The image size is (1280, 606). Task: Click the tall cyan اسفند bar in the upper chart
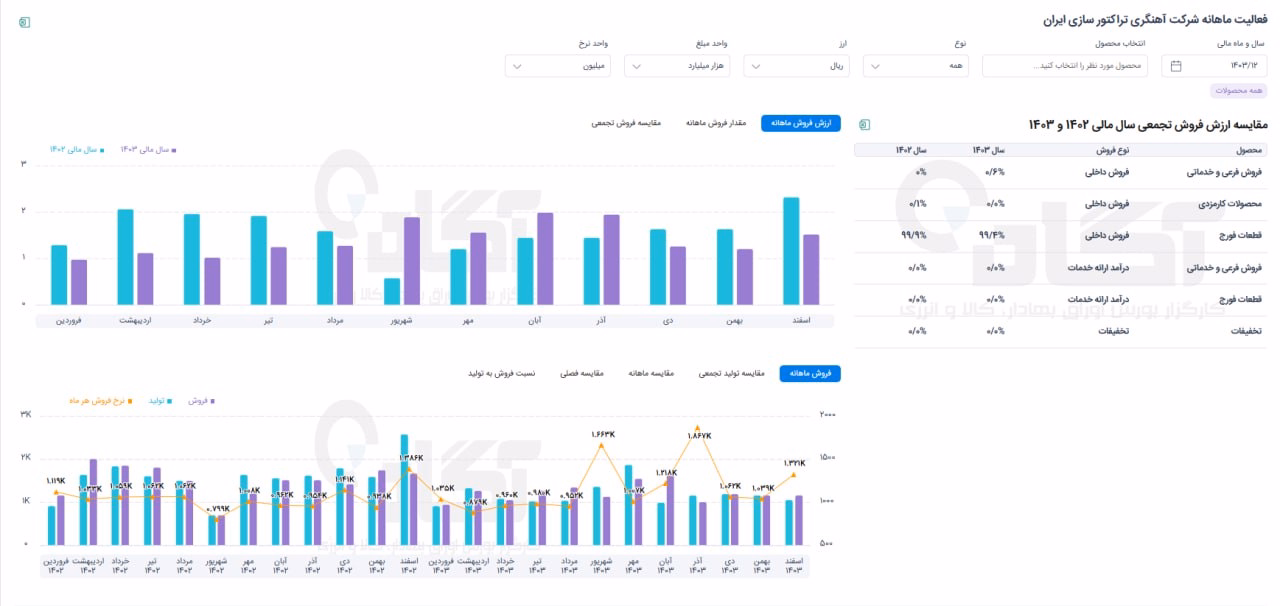coord(791,251)
